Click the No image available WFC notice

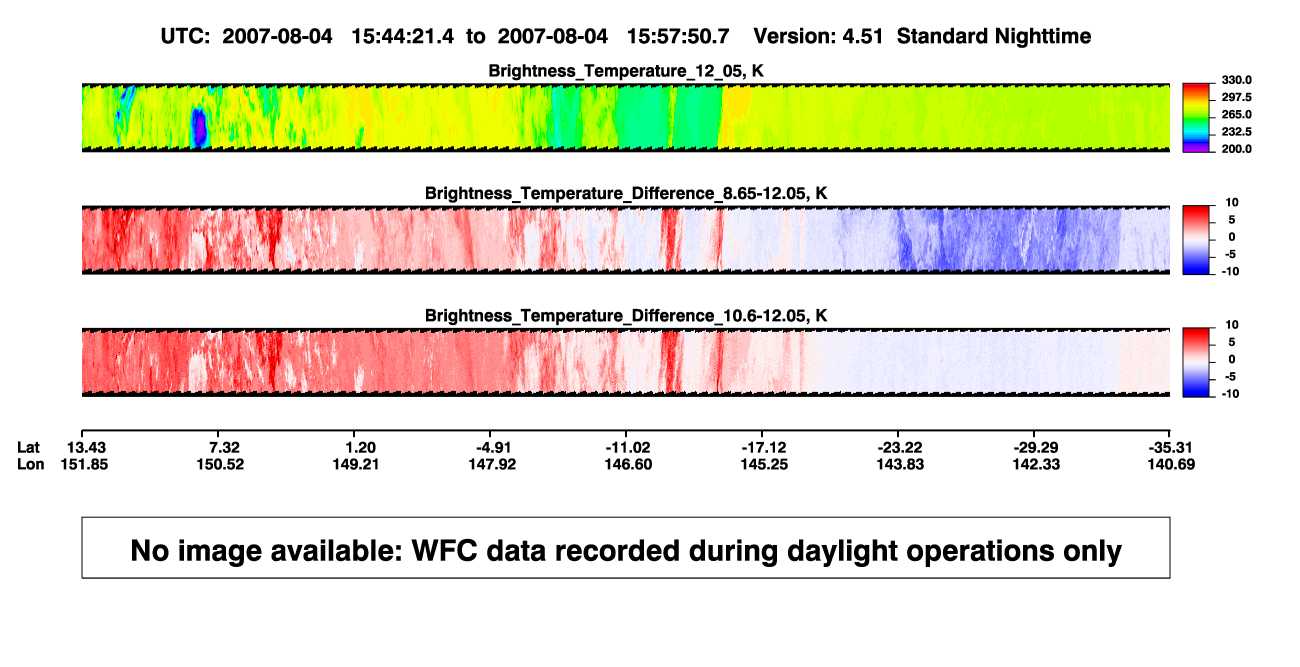626,548
